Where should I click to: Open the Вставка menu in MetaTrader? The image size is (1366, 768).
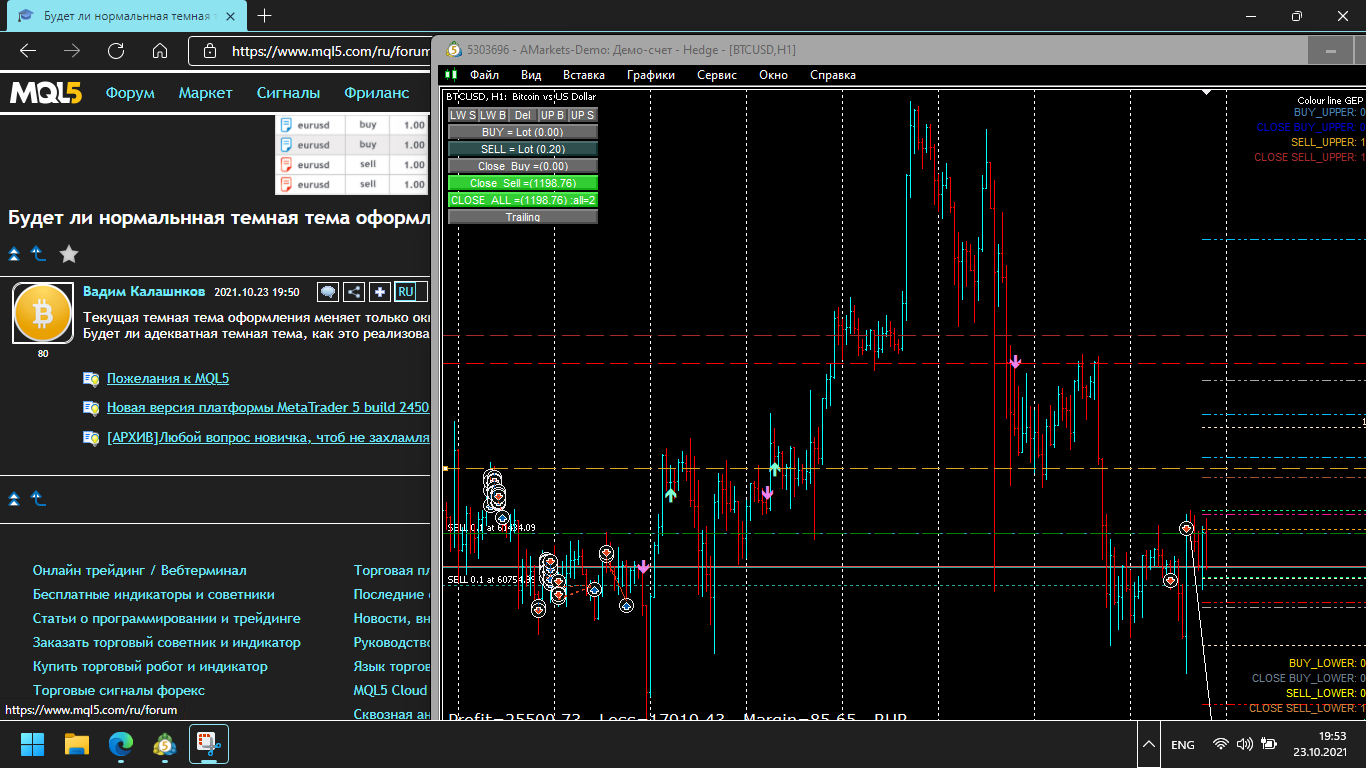click(x=584, y=75)
